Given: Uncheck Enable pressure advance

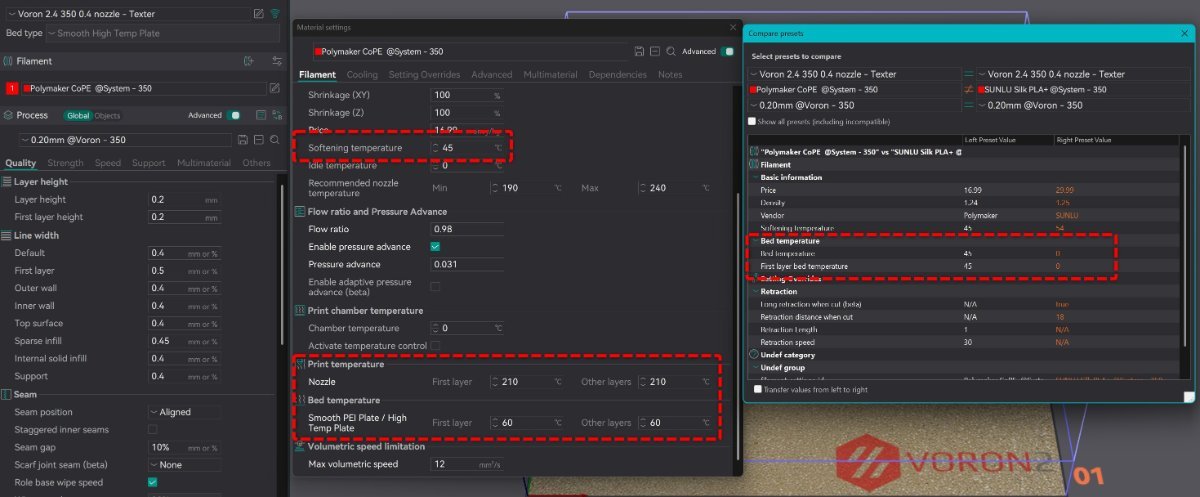Looking at the screenshot, I should tap(435, 246).
